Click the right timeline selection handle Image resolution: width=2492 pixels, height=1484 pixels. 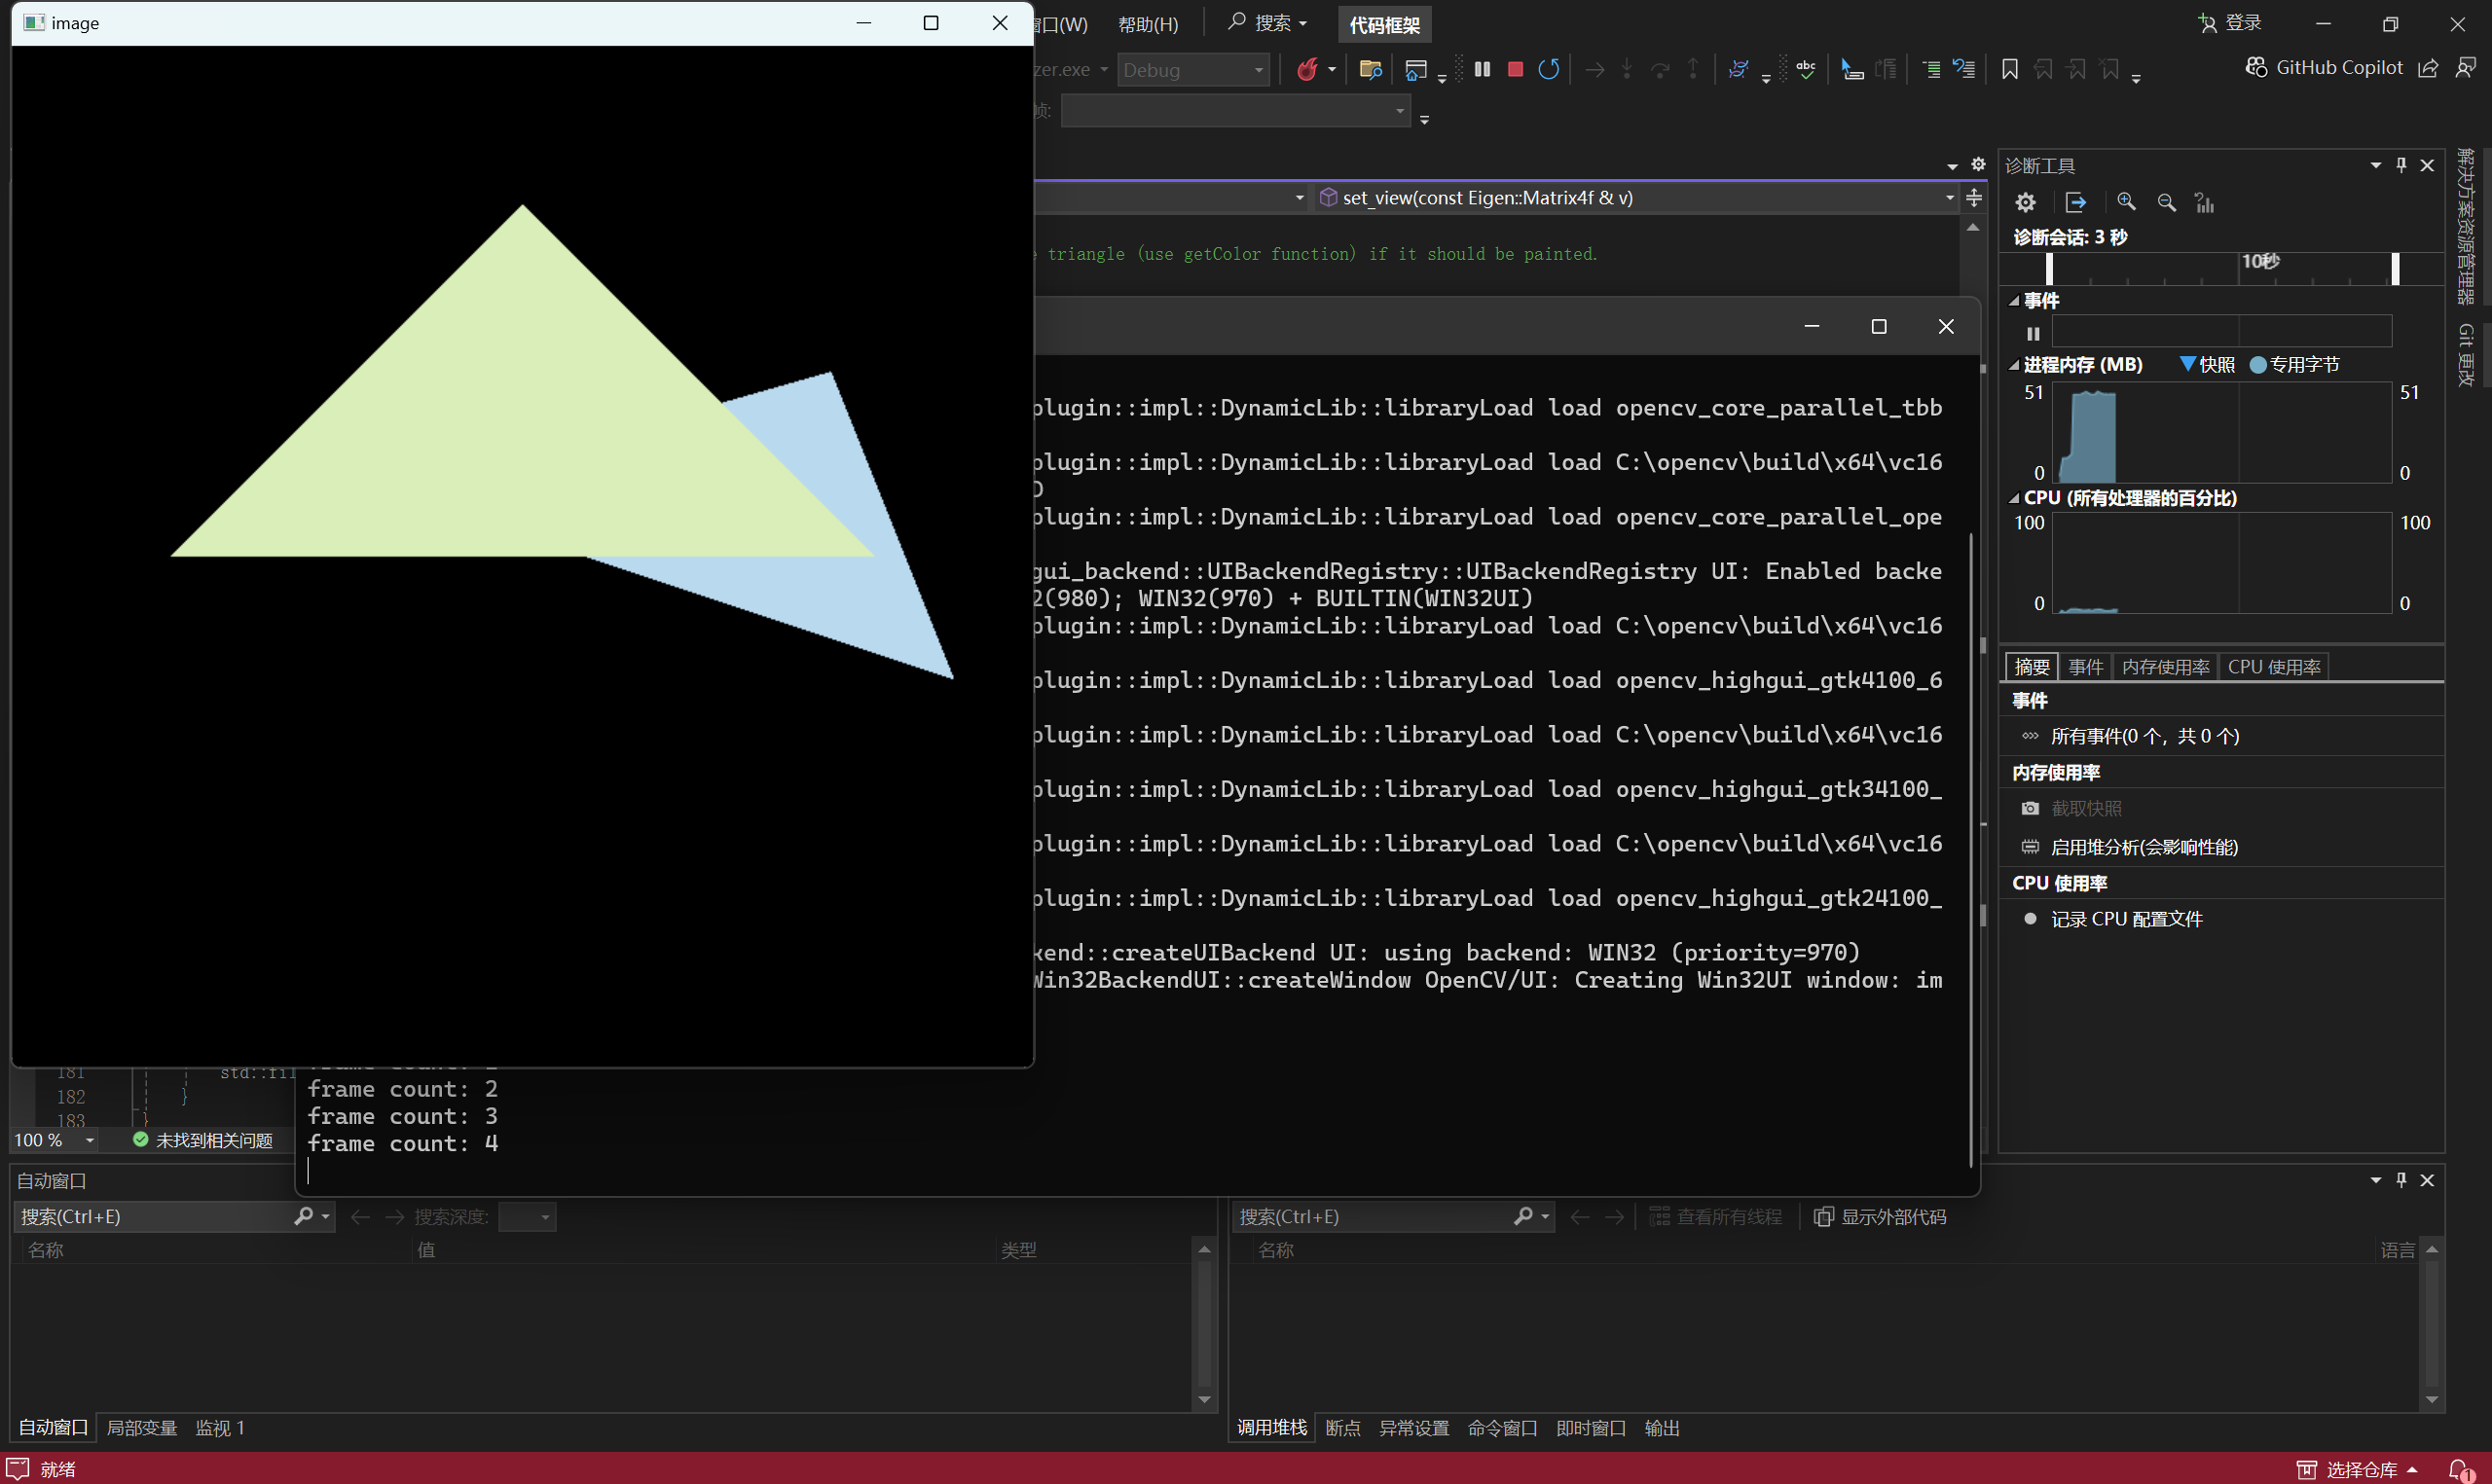click(2395, 269)
